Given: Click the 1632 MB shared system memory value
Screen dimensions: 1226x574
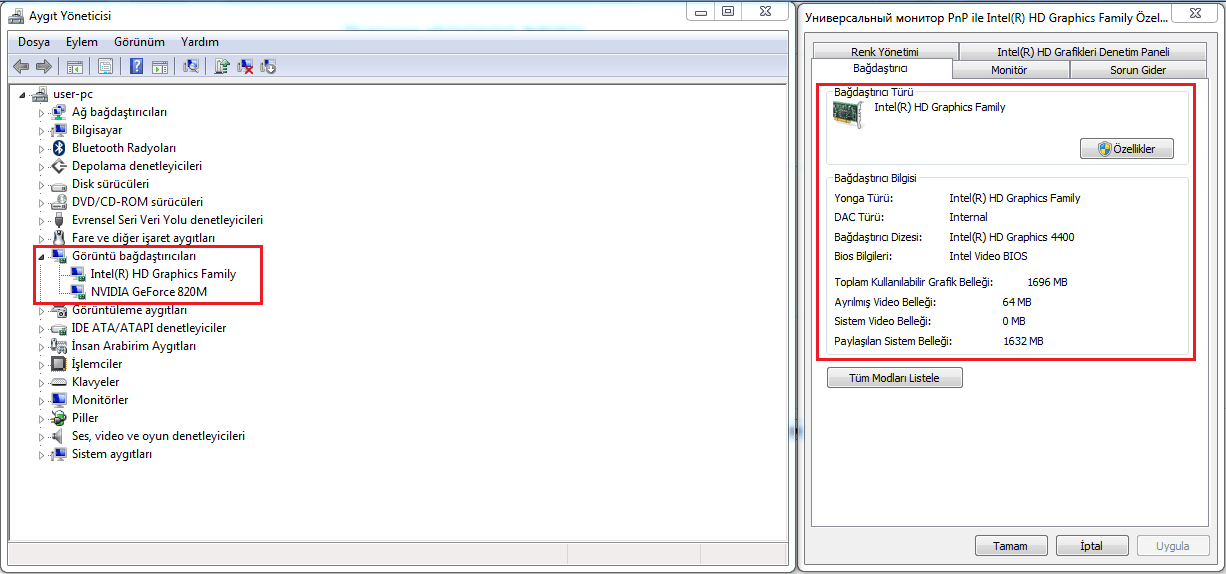Looking at the screenshot, I should coord(1023,341).
